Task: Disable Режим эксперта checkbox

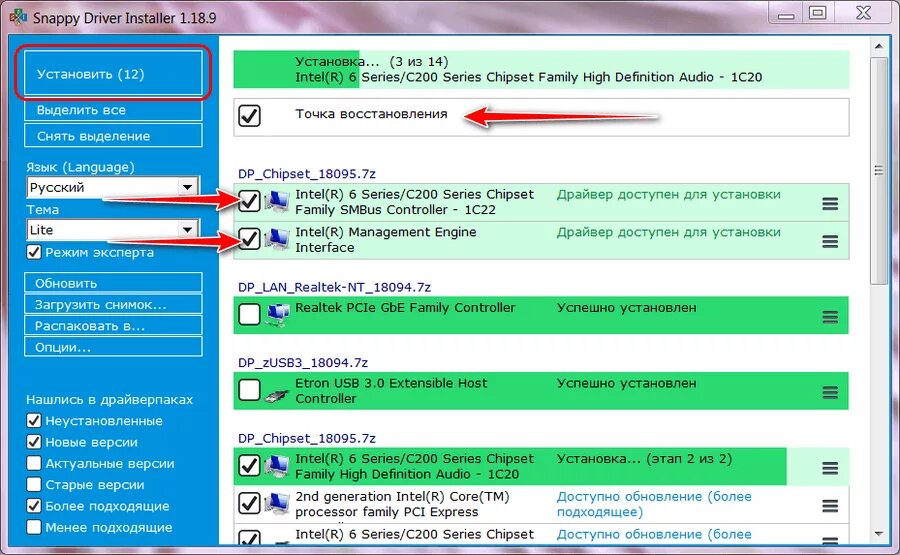Action: (34, 252)
